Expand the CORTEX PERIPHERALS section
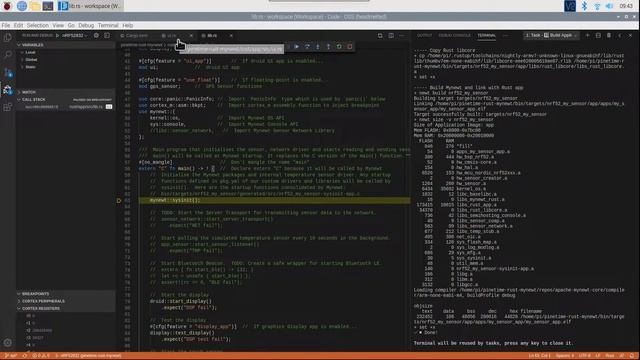640x360 pixels. point(65,301)
